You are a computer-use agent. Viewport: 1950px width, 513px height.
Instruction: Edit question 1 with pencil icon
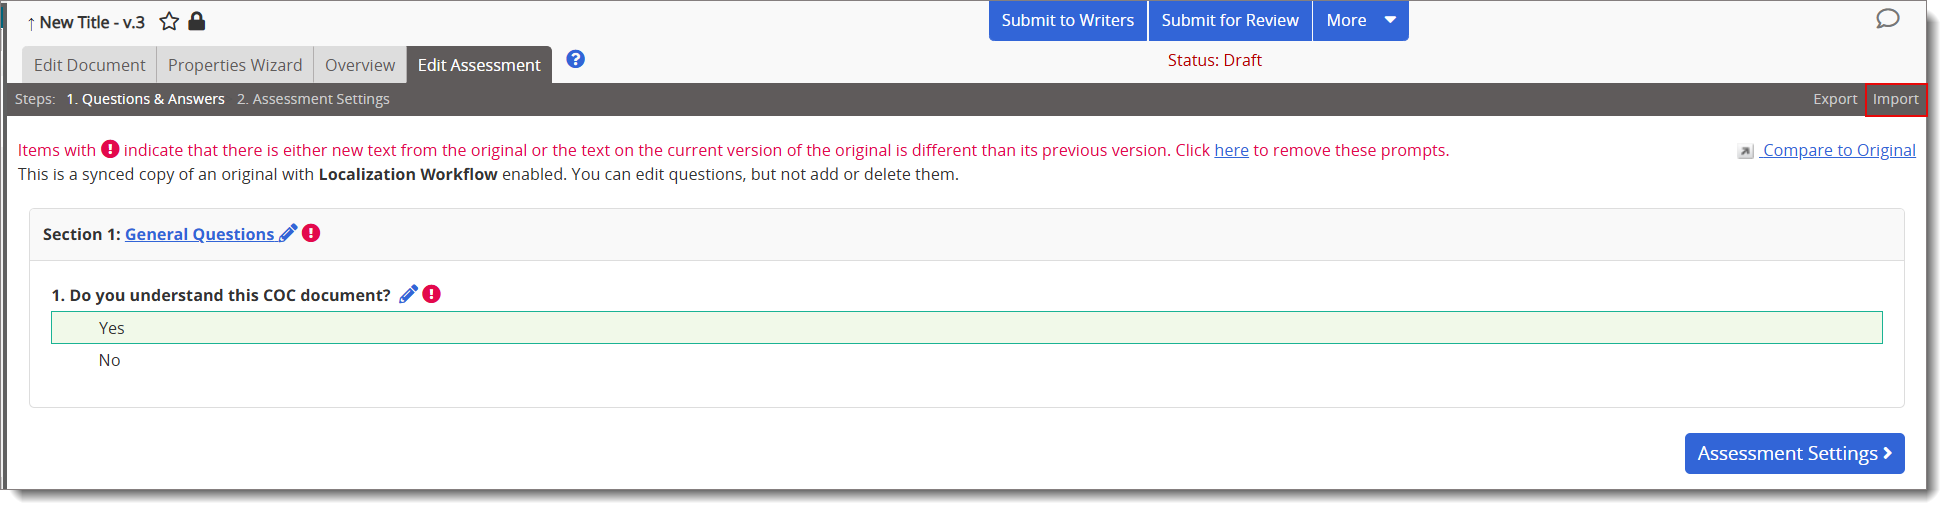click(408, 294)
